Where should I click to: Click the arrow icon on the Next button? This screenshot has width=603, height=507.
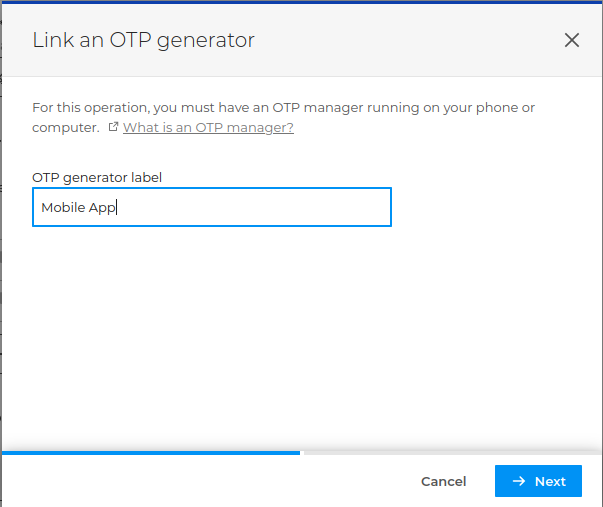519,481
